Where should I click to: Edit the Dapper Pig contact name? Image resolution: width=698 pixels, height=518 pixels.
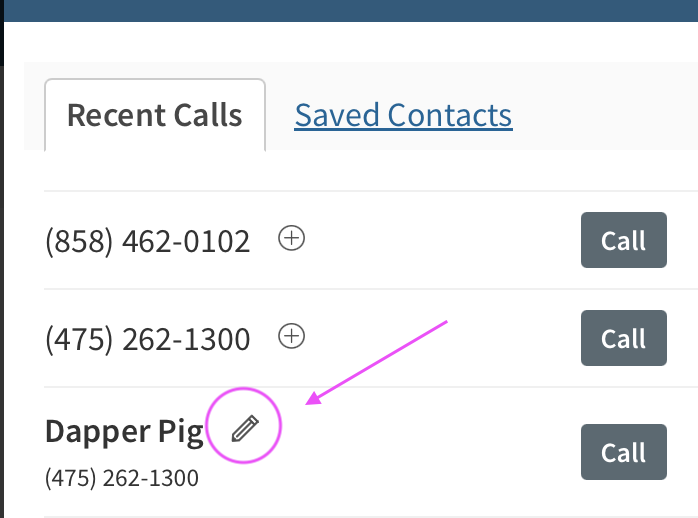click(x=244, y=429)
